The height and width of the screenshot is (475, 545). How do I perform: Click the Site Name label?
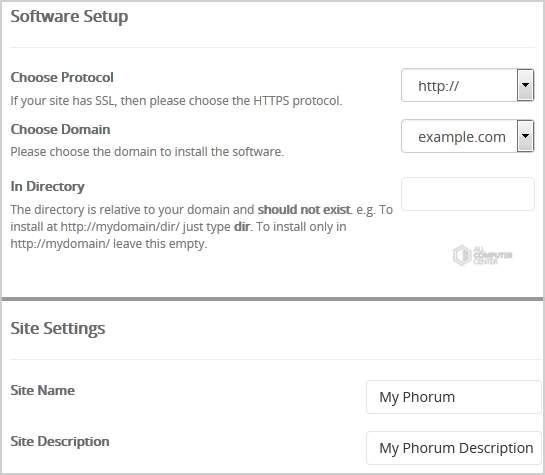click(42, 390)
